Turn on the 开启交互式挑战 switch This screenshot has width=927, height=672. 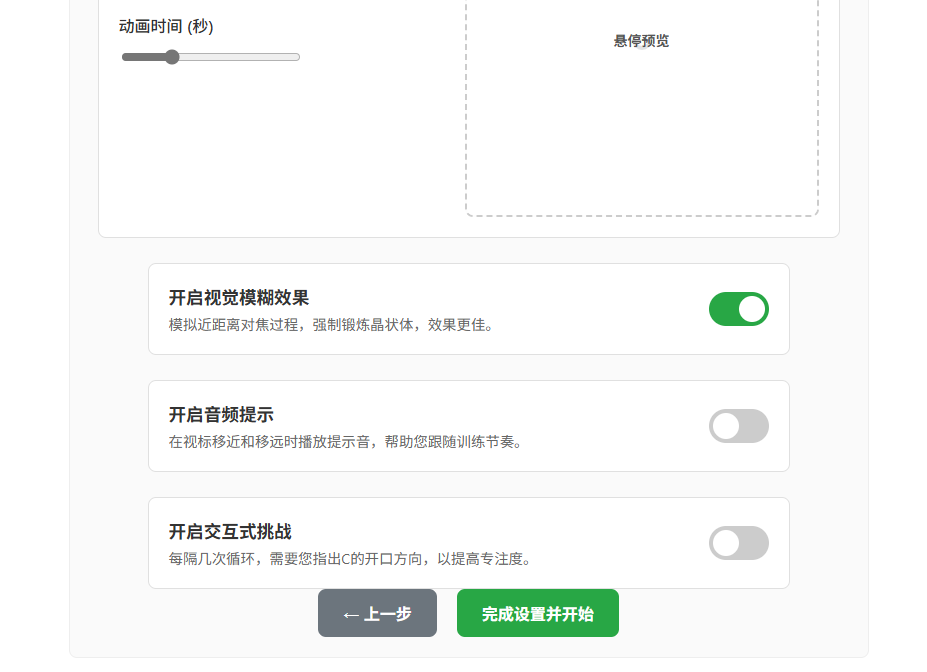[738, 543]
